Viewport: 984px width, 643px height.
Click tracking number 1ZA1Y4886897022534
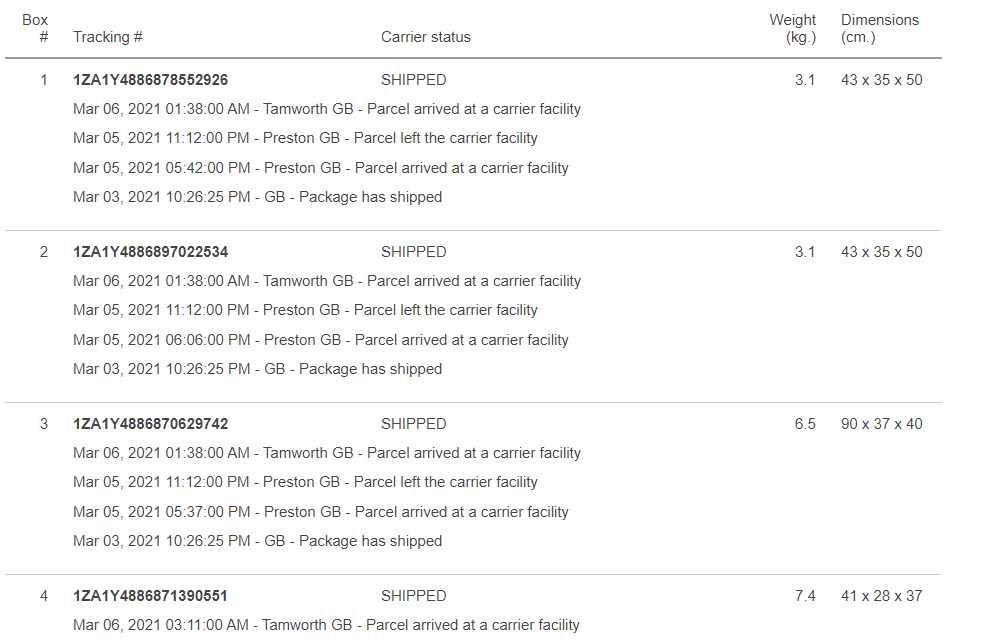(x=150, y=252)
